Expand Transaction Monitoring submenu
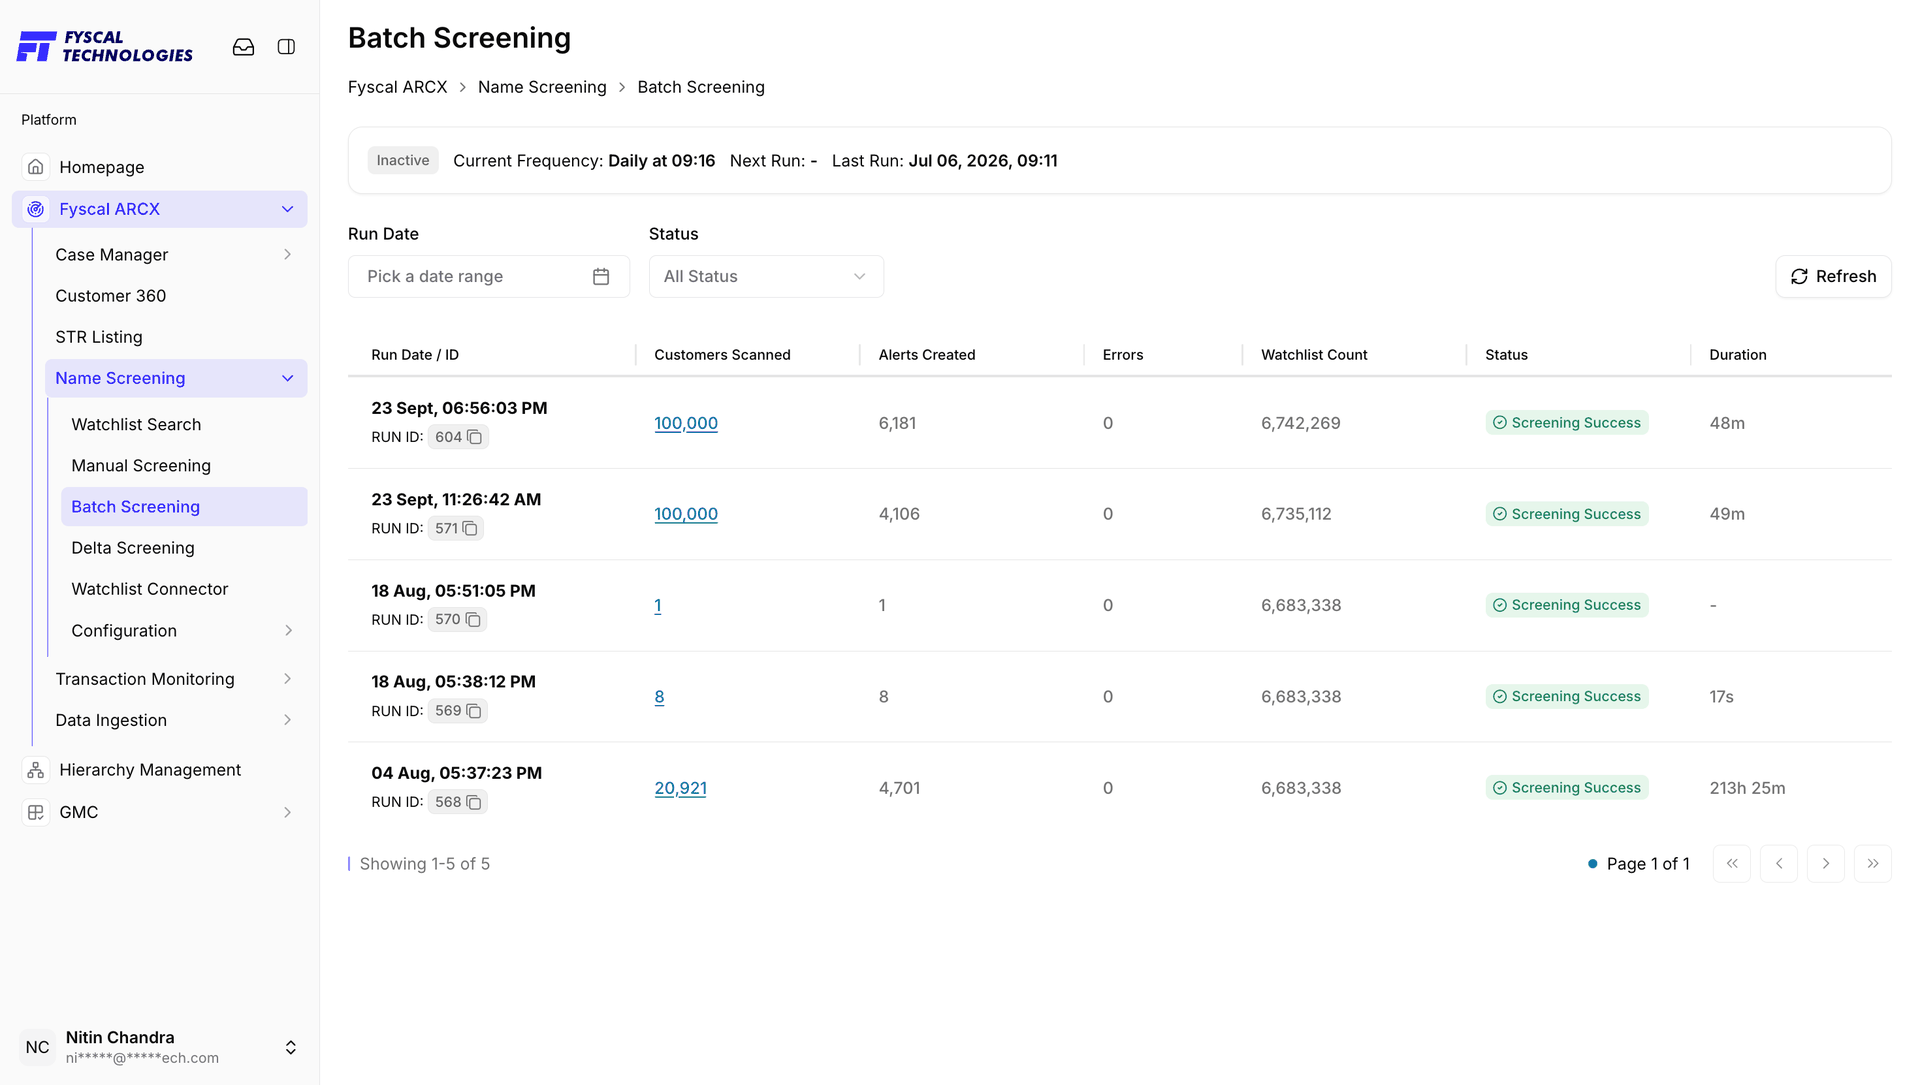This screenshot has width=1920, height=1085. 288,679
